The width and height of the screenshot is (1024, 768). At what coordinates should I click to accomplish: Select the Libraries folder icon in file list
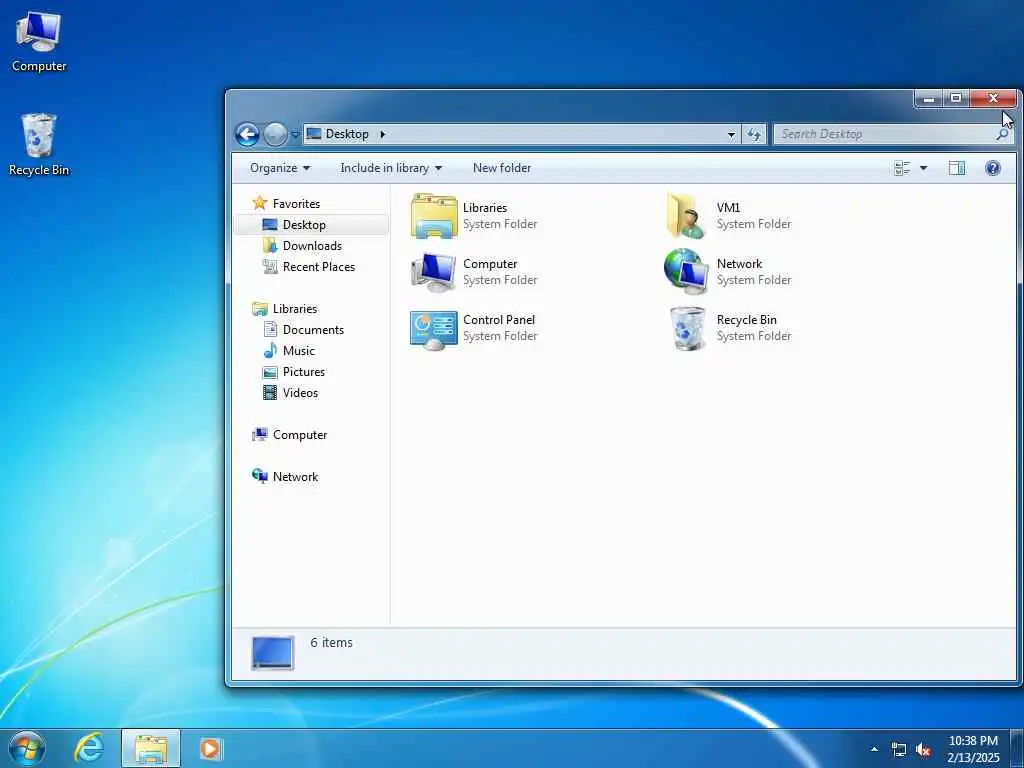(x=434, y=216)
